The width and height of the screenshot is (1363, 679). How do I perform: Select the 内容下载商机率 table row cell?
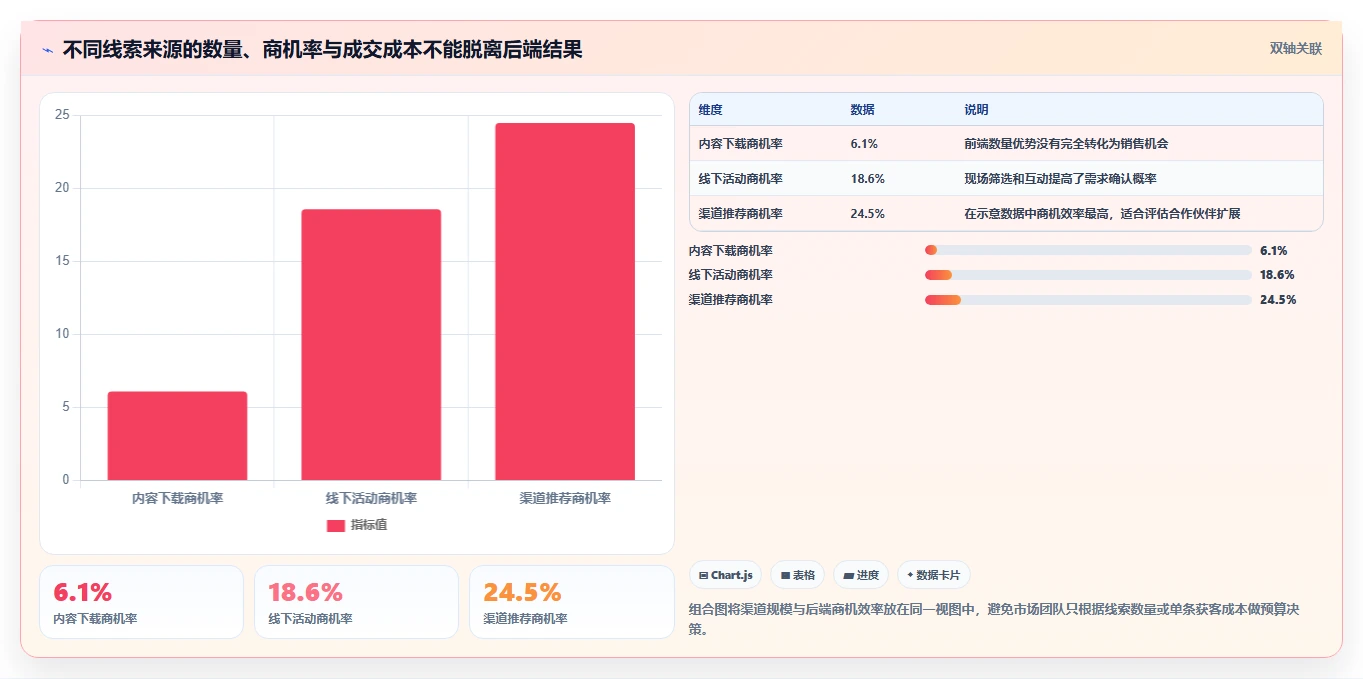point(740,144)
